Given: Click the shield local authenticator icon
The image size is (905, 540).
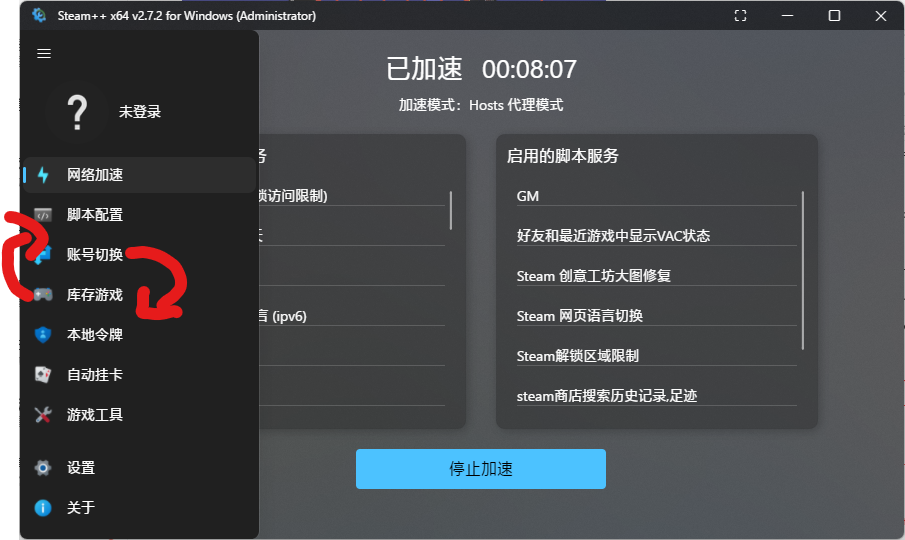Looking at the screenshot, I should (43, 335).
